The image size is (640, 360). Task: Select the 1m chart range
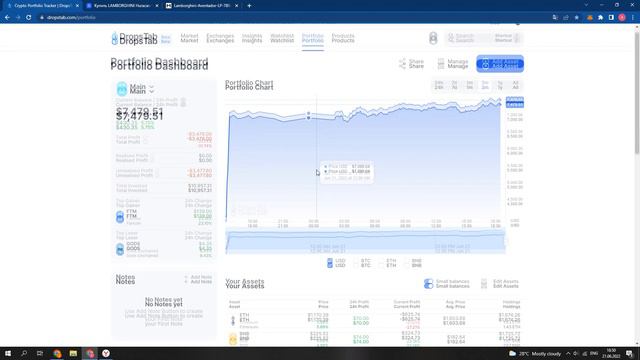pos(469,85)
